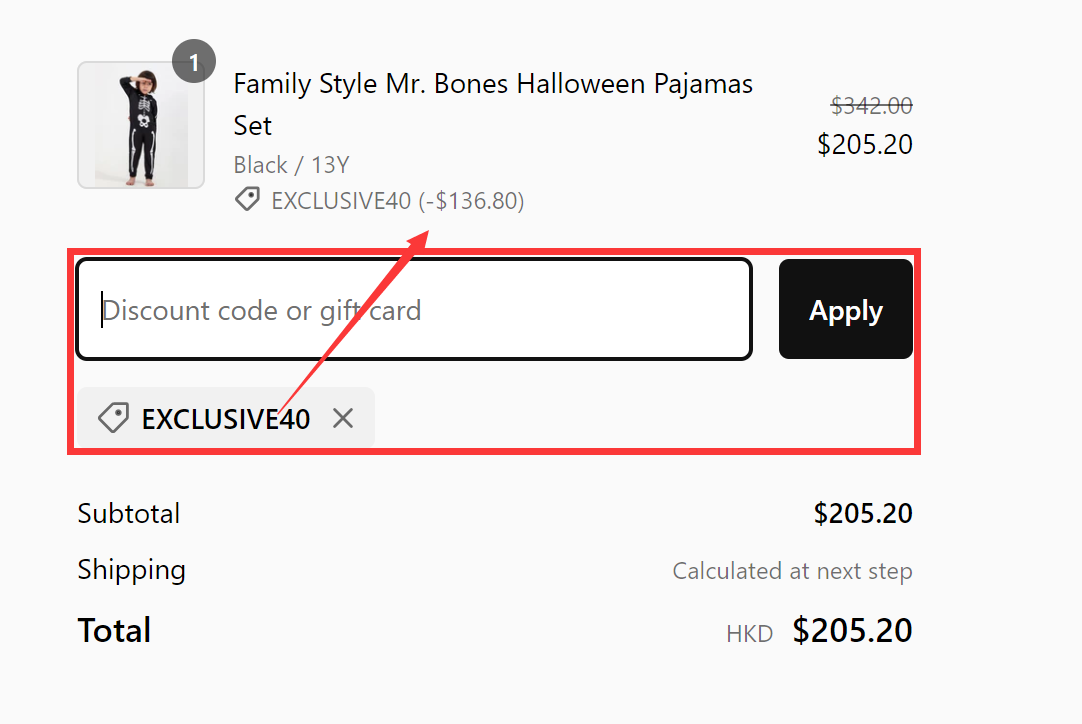Click the Subtotal amount $205.20
The width and height of the screenshot is (1082, 724).
[x=864, y=513]
